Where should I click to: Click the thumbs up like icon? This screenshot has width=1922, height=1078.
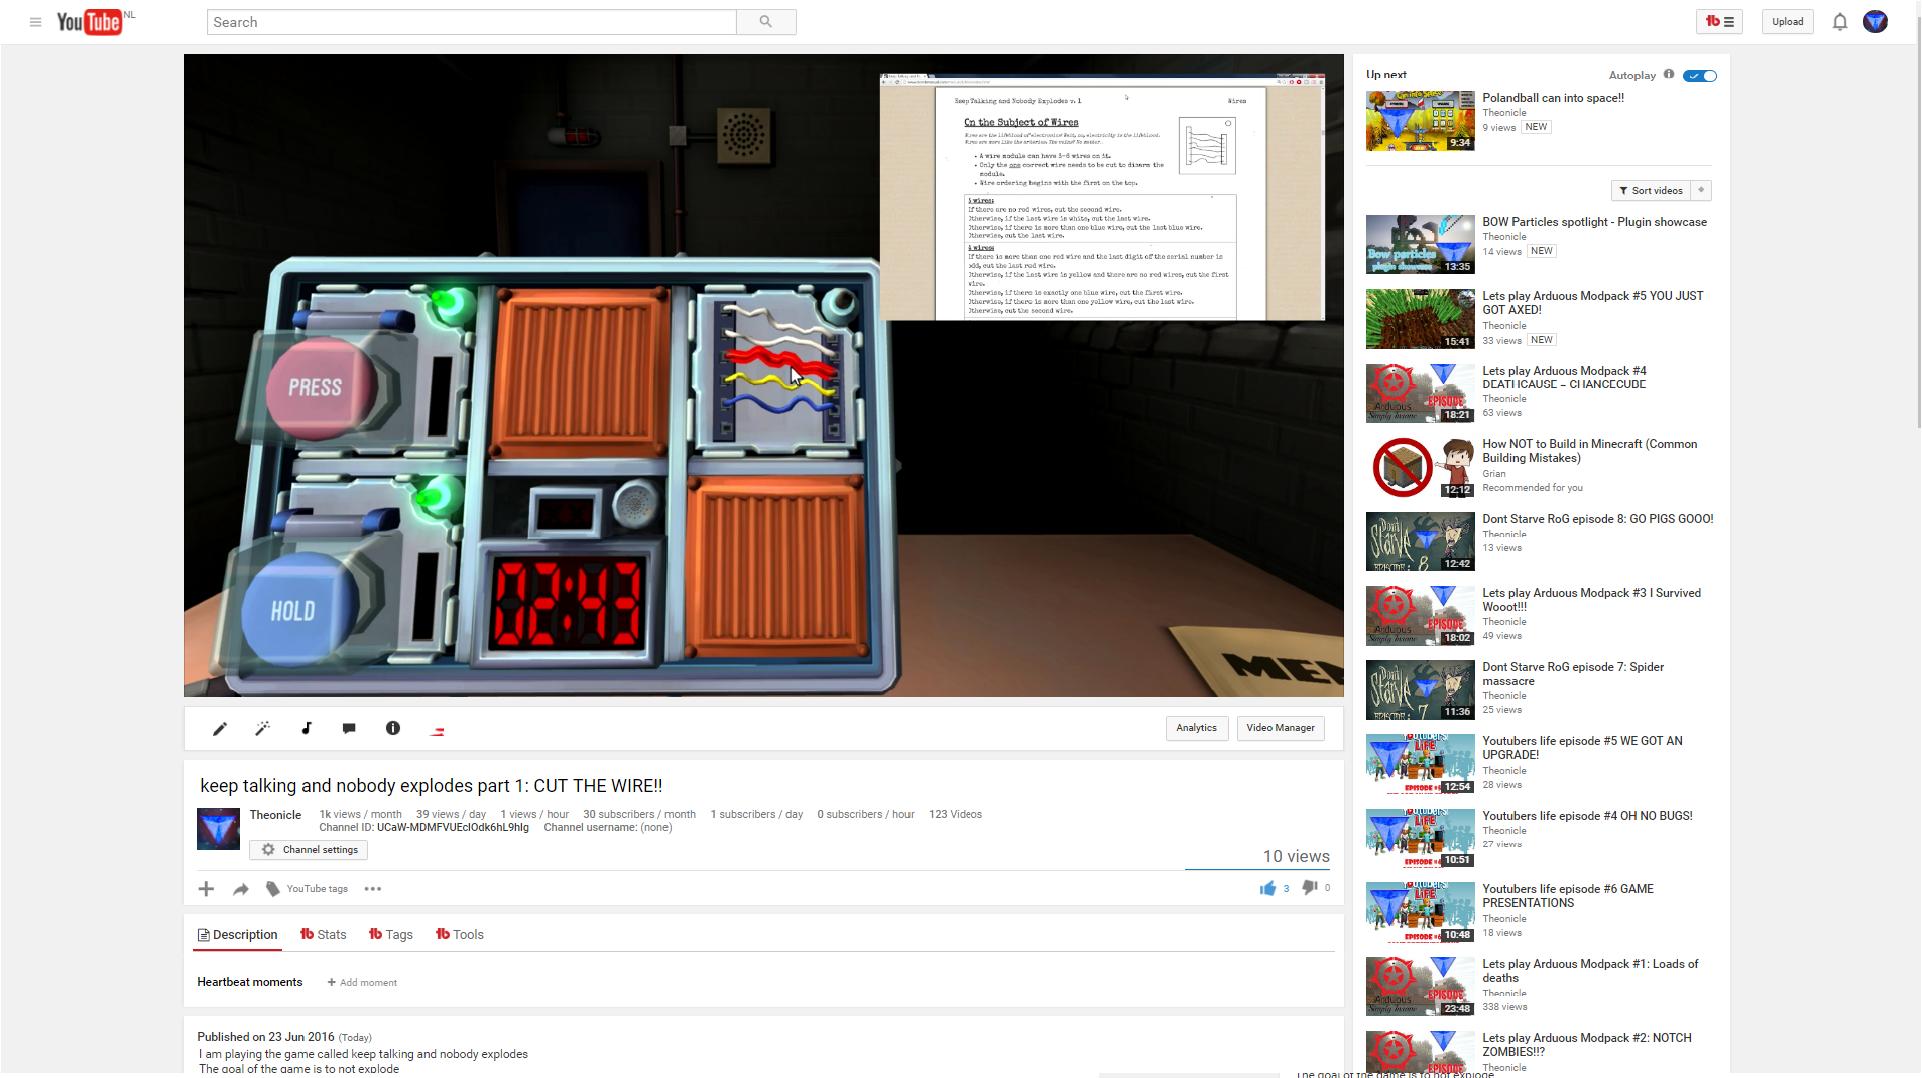click(1267, 888)
